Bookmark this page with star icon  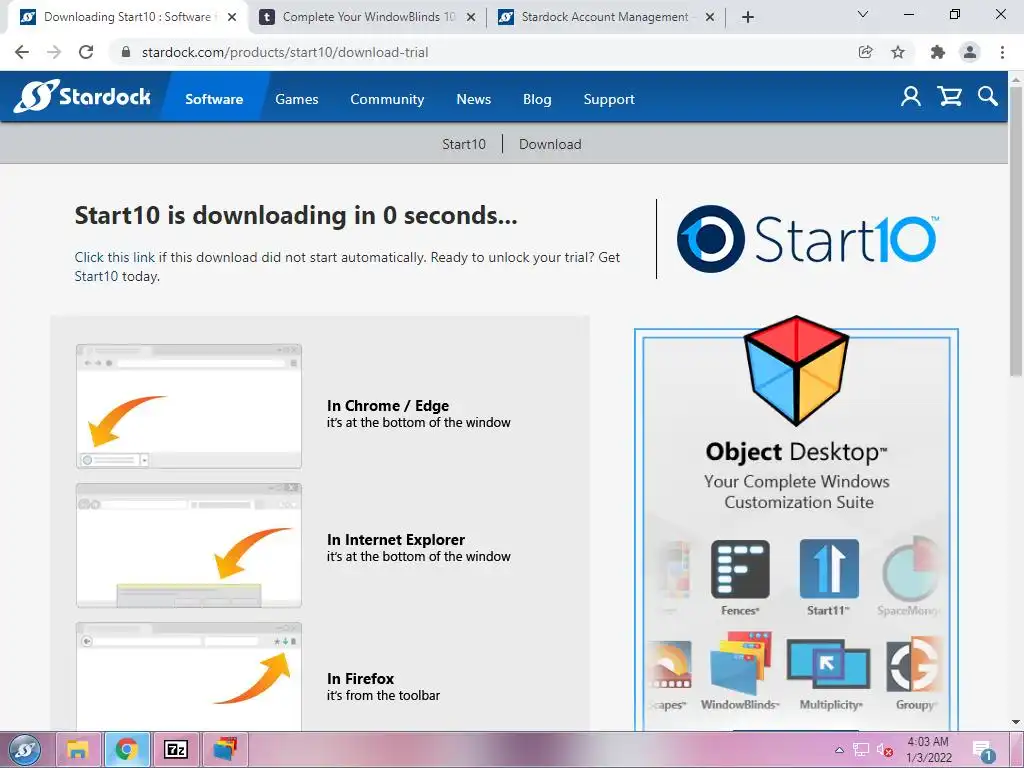click(898, 52)
